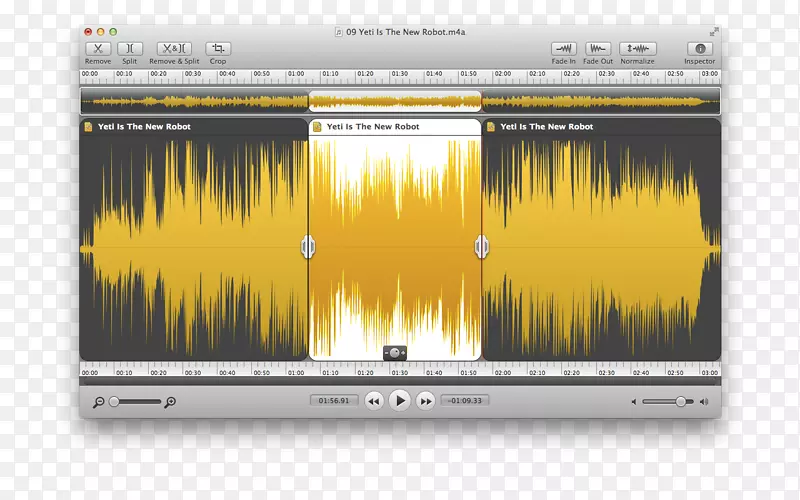Screen dimensions: 800x500
Task: Crop audio to the selection
Action: (x=218, y=48)
